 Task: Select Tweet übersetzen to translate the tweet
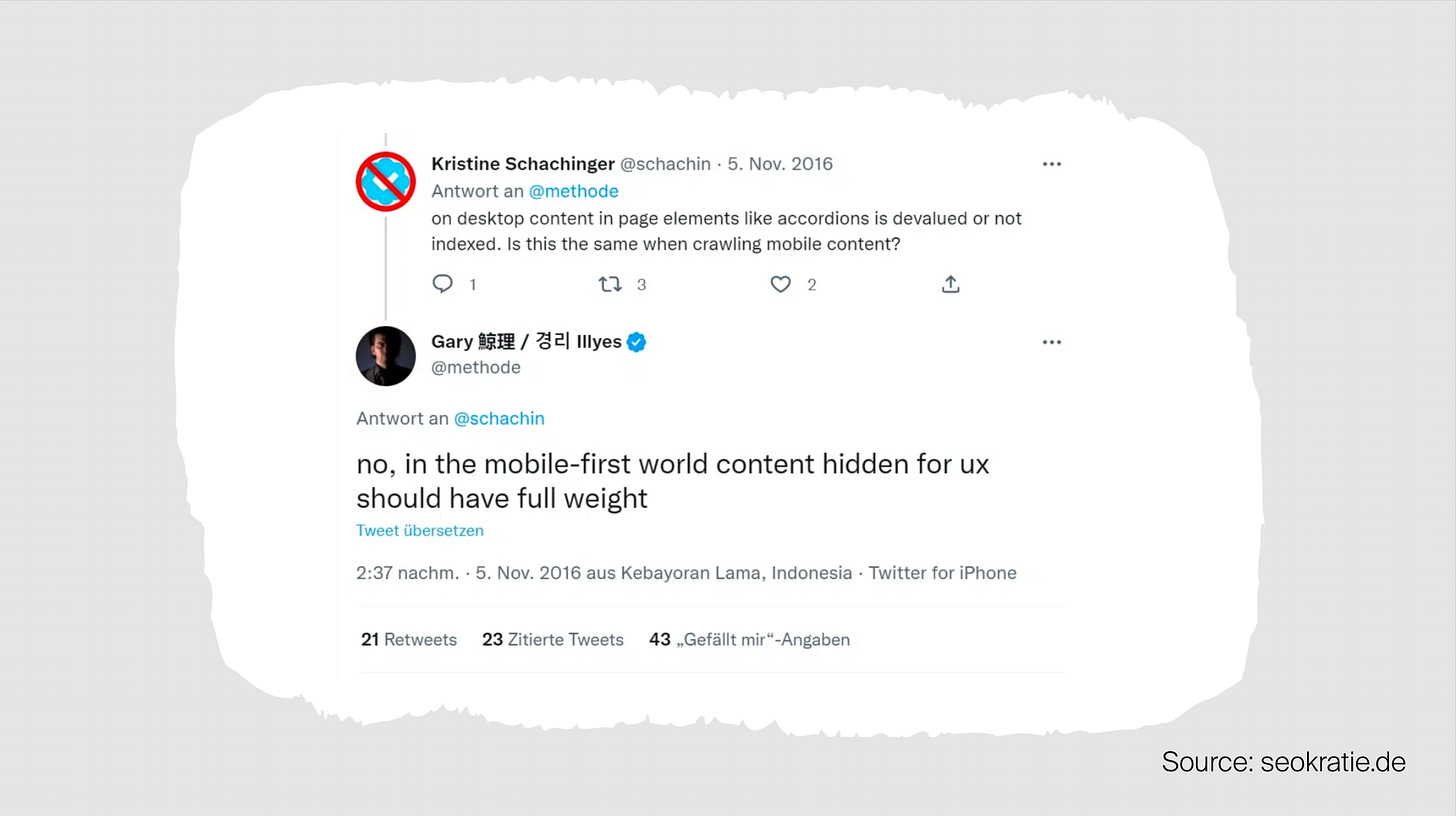pos(420,531)
